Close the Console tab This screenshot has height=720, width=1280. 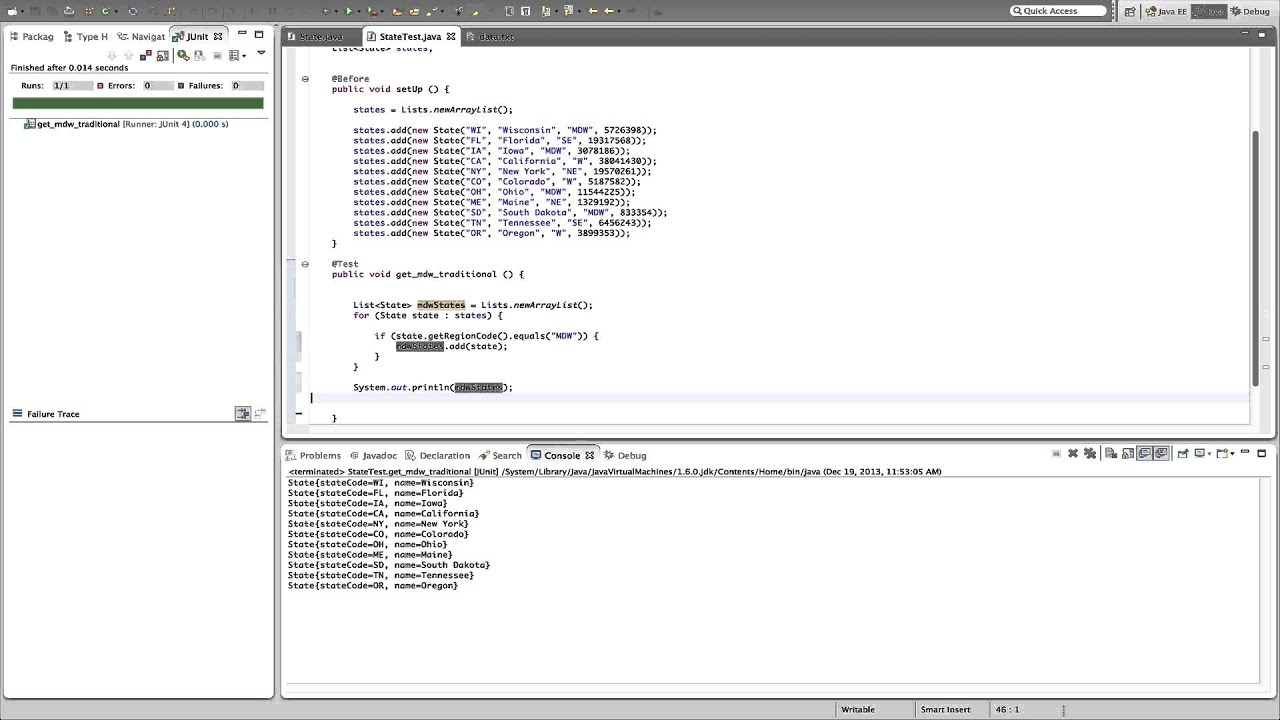[x=589, y=455]
